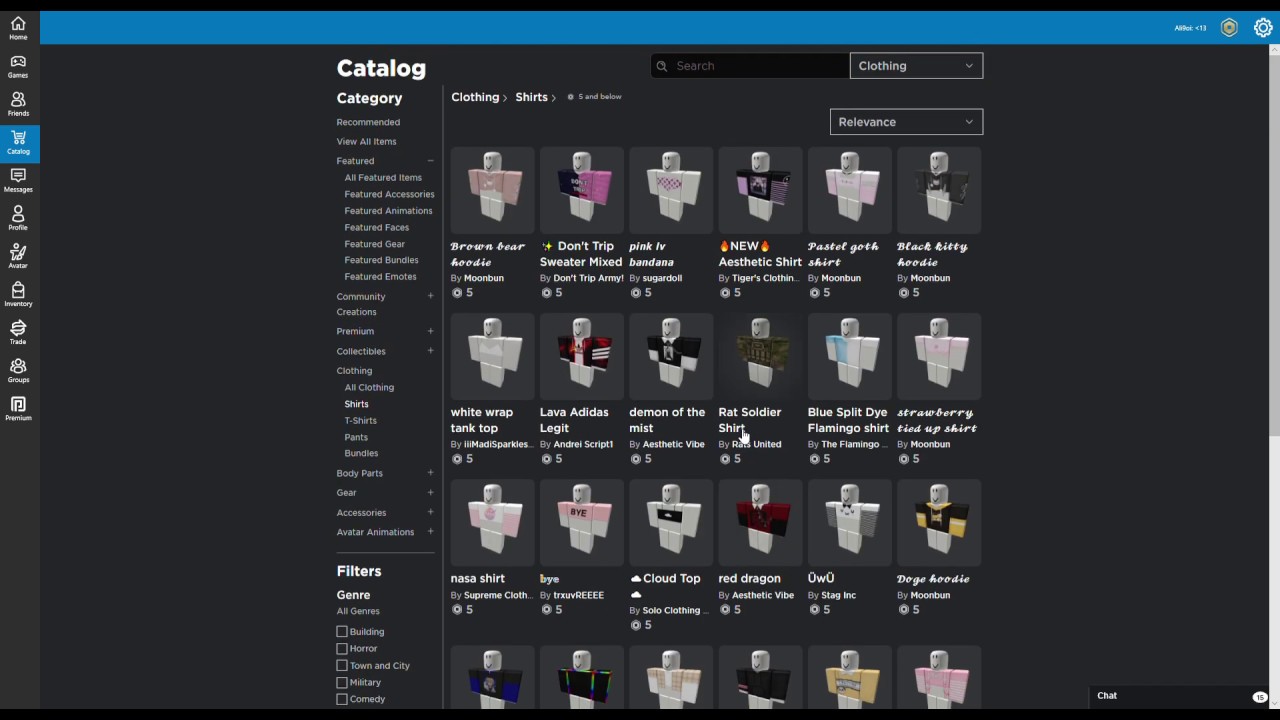Open the Lava Adidas Legit thumbnail
Viewport: 1280px width, 720px height.
click(x=582, y=356)
